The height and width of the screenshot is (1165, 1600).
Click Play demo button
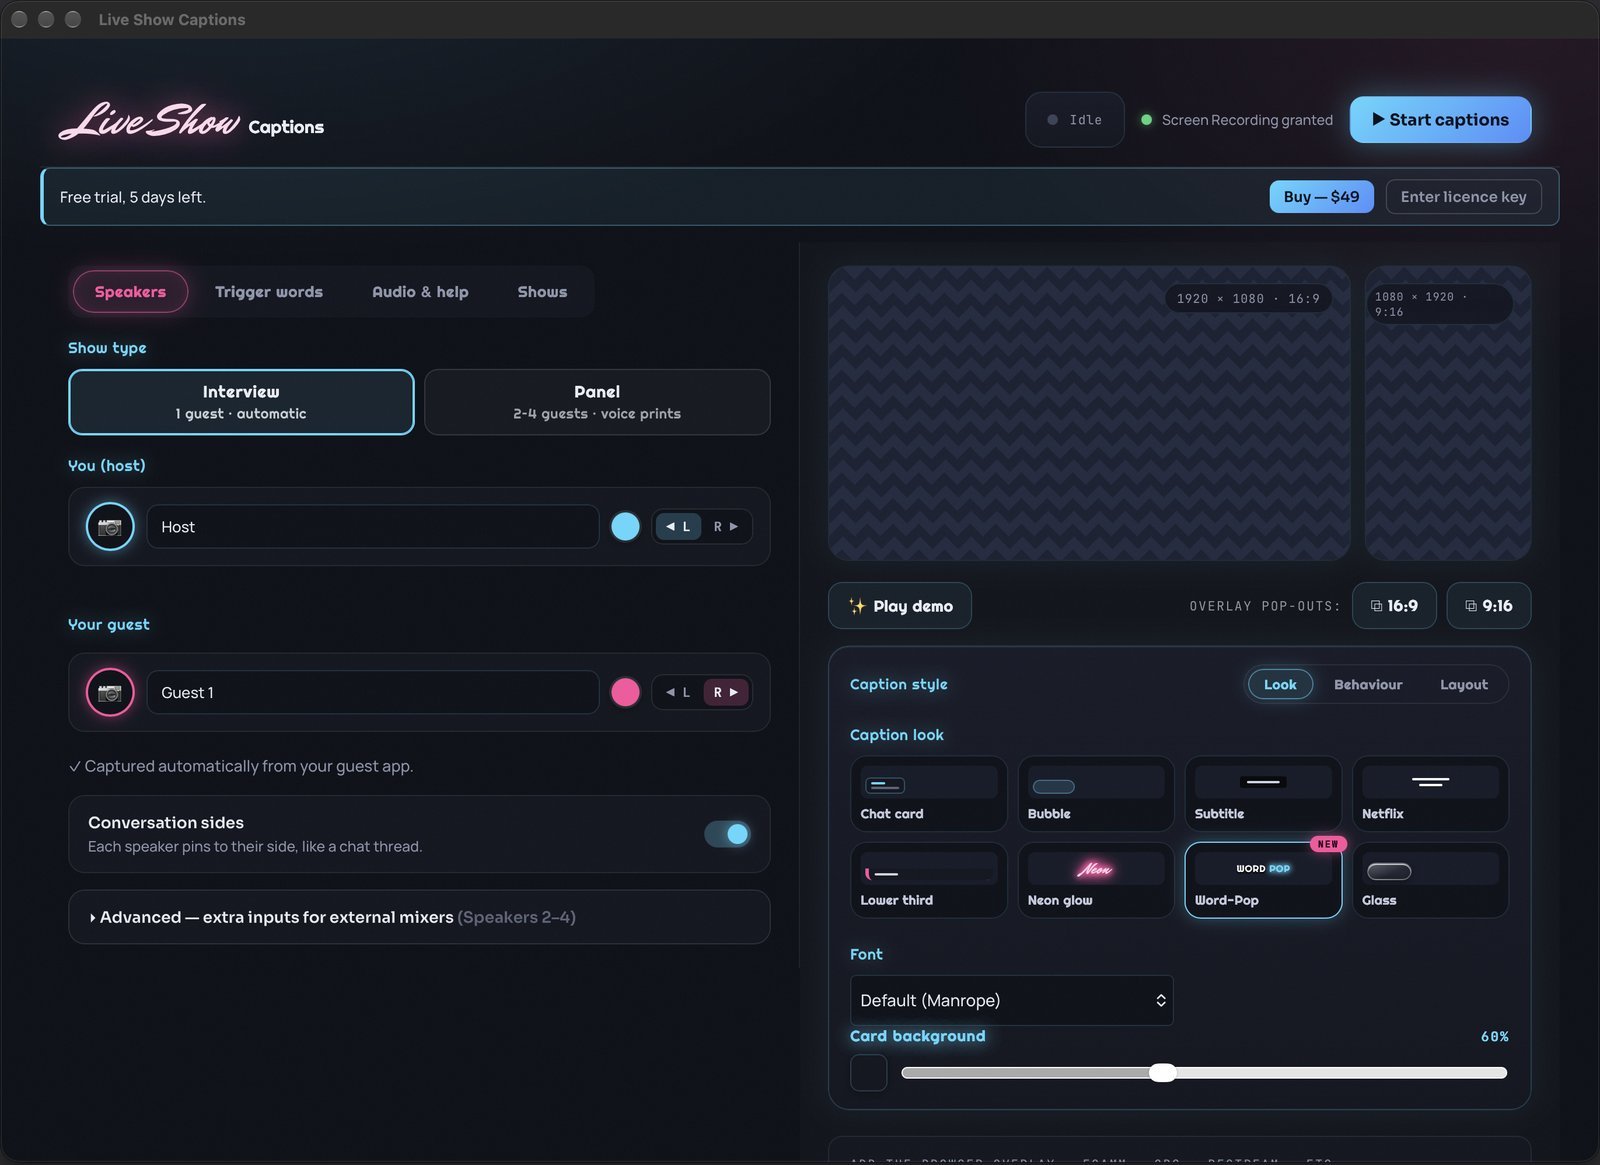(x=900, y=606)
